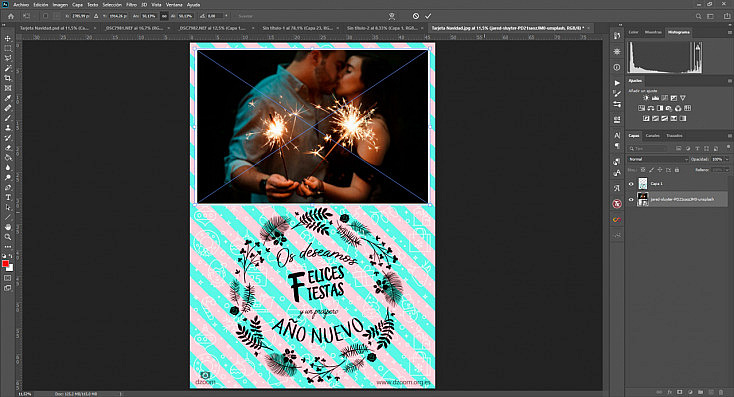Select the History Brush tool
This screenshot has width=734, height=397.
coord(7,138)
